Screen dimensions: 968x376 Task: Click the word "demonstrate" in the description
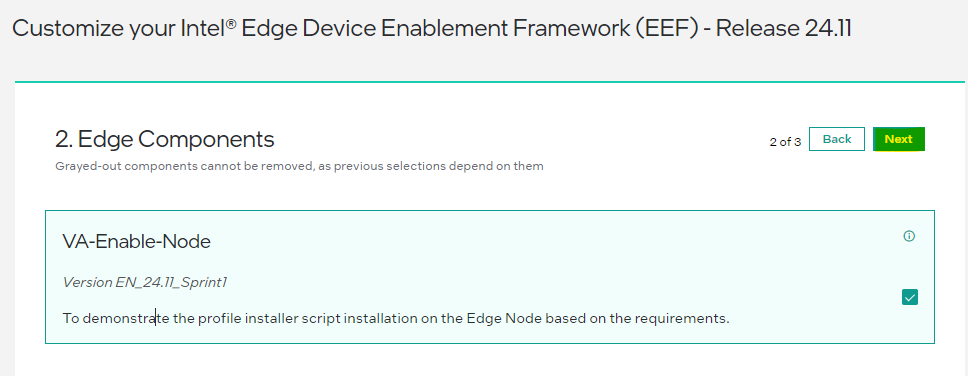[125, 319]
